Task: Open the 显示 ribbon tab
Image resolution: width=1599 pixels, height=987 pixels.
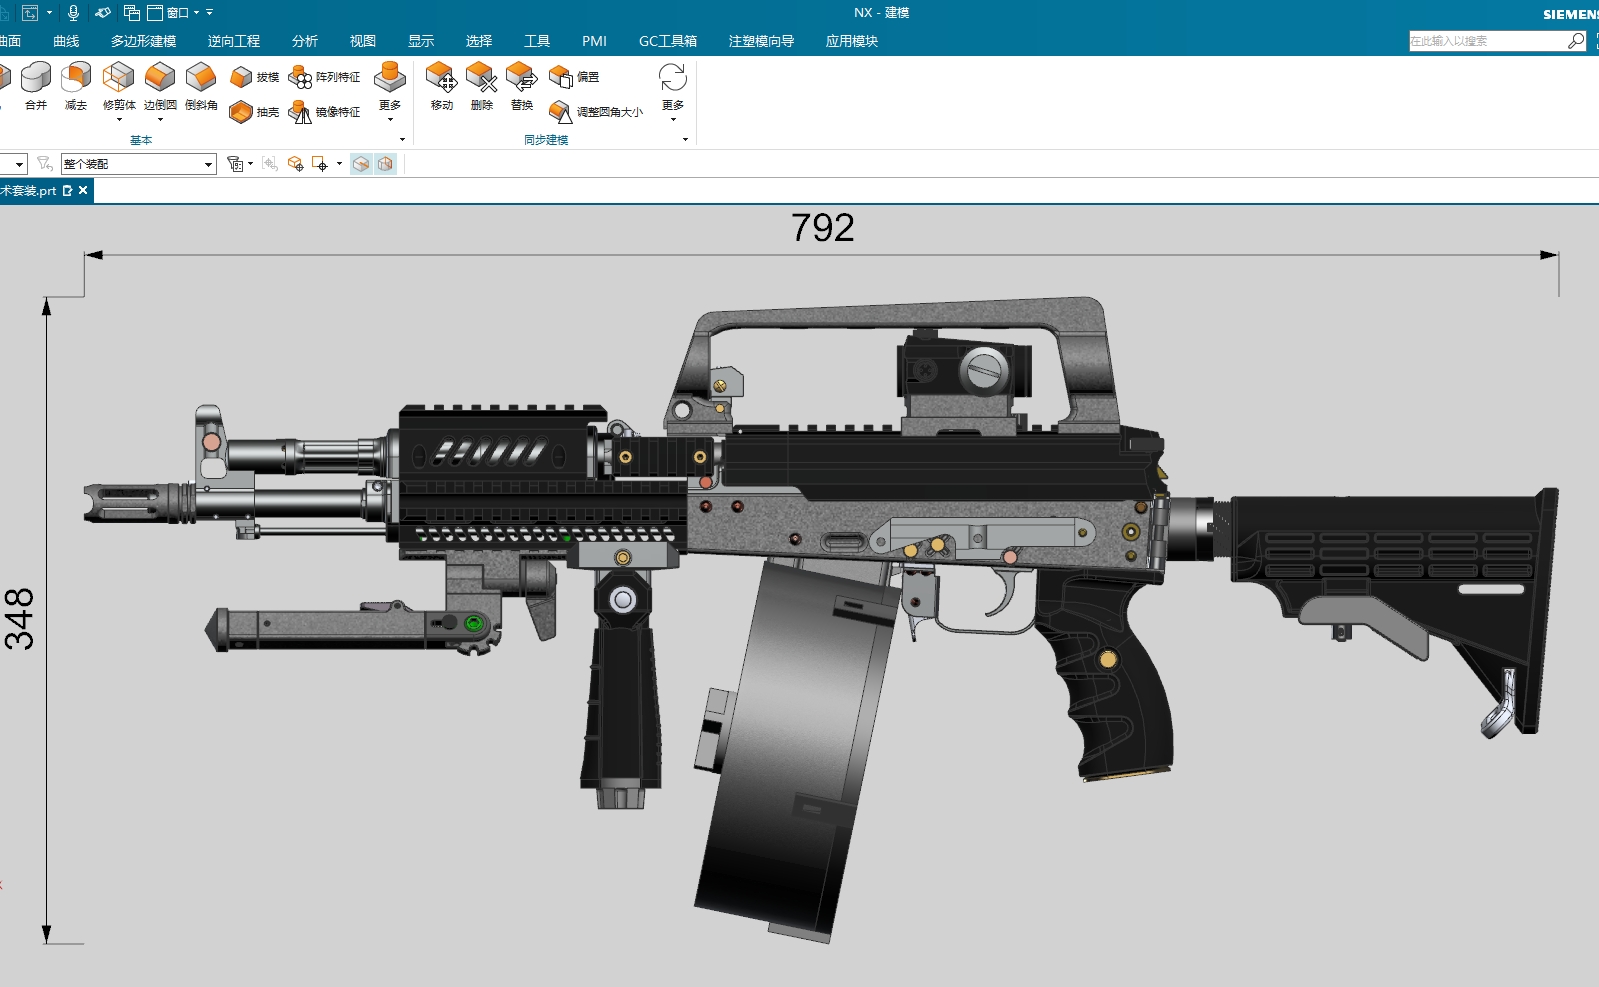Action: coord(421,41)
